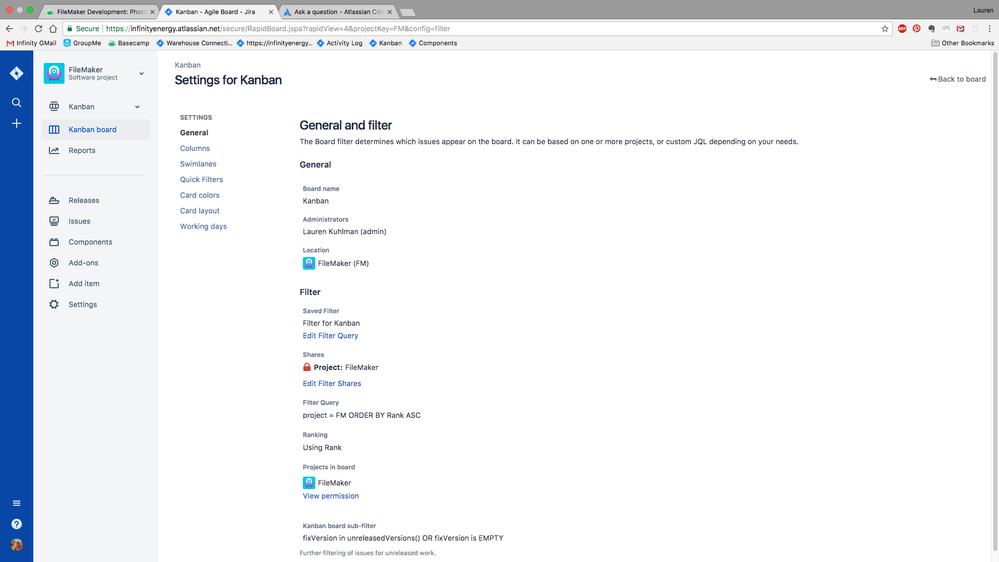Click the Gmail extension icon in toolbar

point(960,29)
